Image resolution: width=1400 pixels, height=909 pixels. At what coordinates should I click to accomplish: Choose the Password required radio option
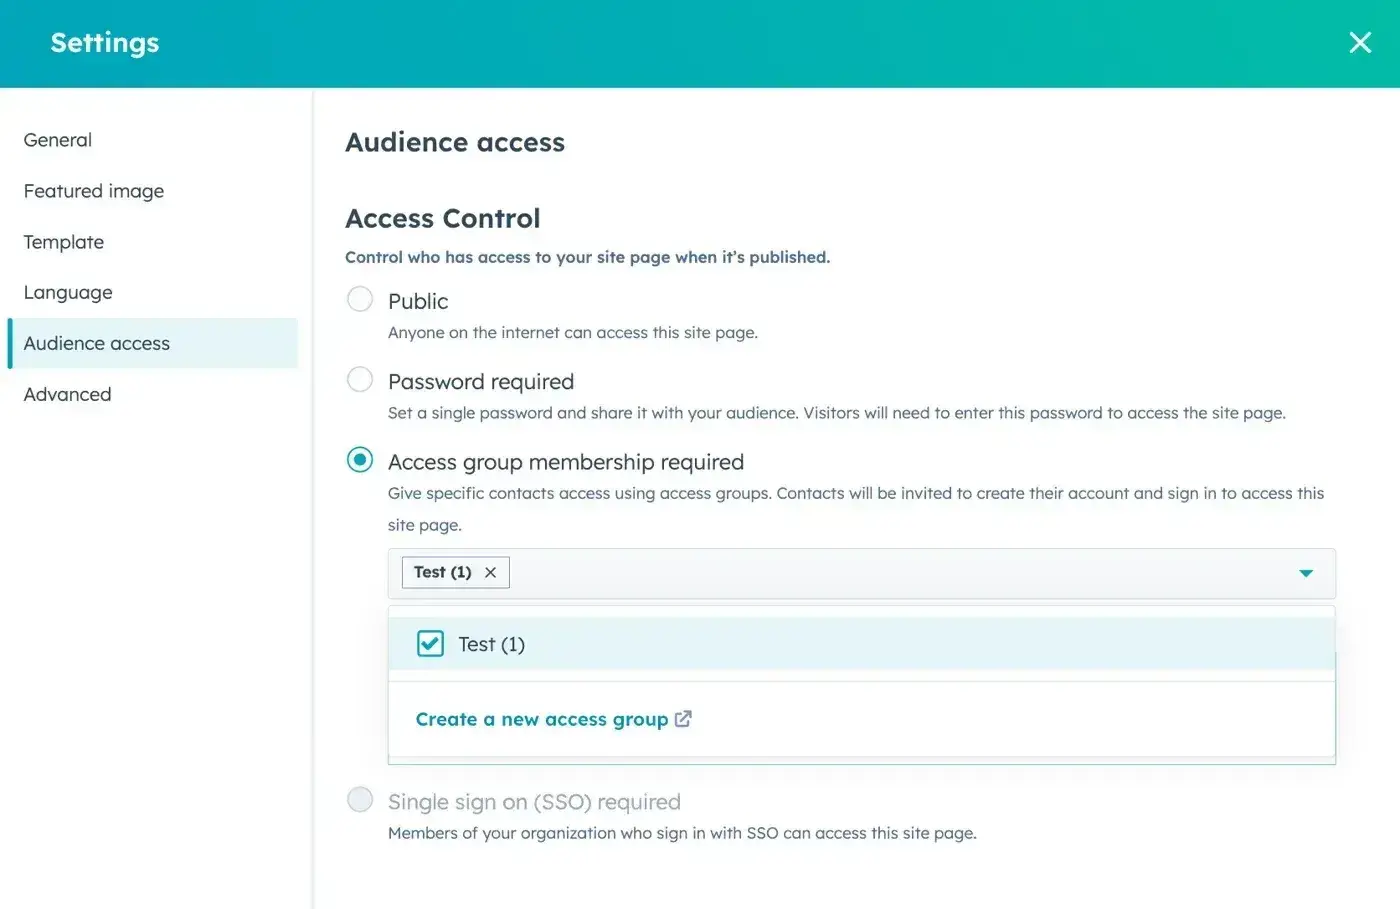[x=360, y=380]
